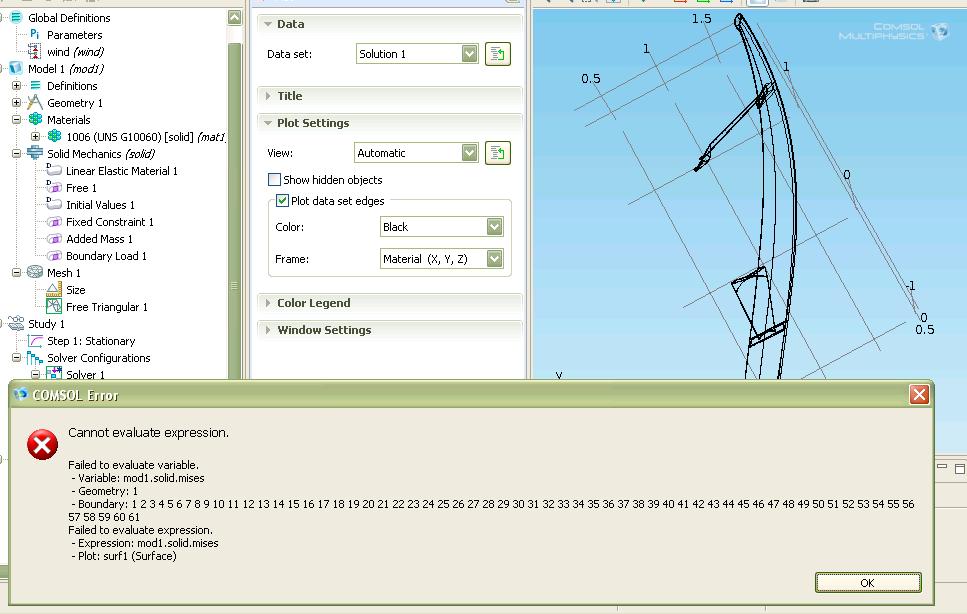The image size is (967, 614).
Task: Select Boundary Load 1 in the tree
Action: 106,256
